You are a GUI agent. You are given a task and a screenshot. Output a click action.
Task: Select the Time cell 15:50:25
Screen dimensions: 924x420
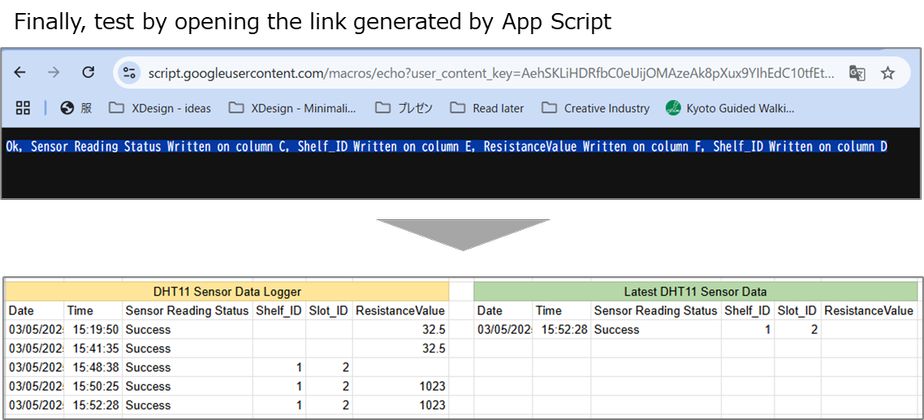[x=93, y=386]
